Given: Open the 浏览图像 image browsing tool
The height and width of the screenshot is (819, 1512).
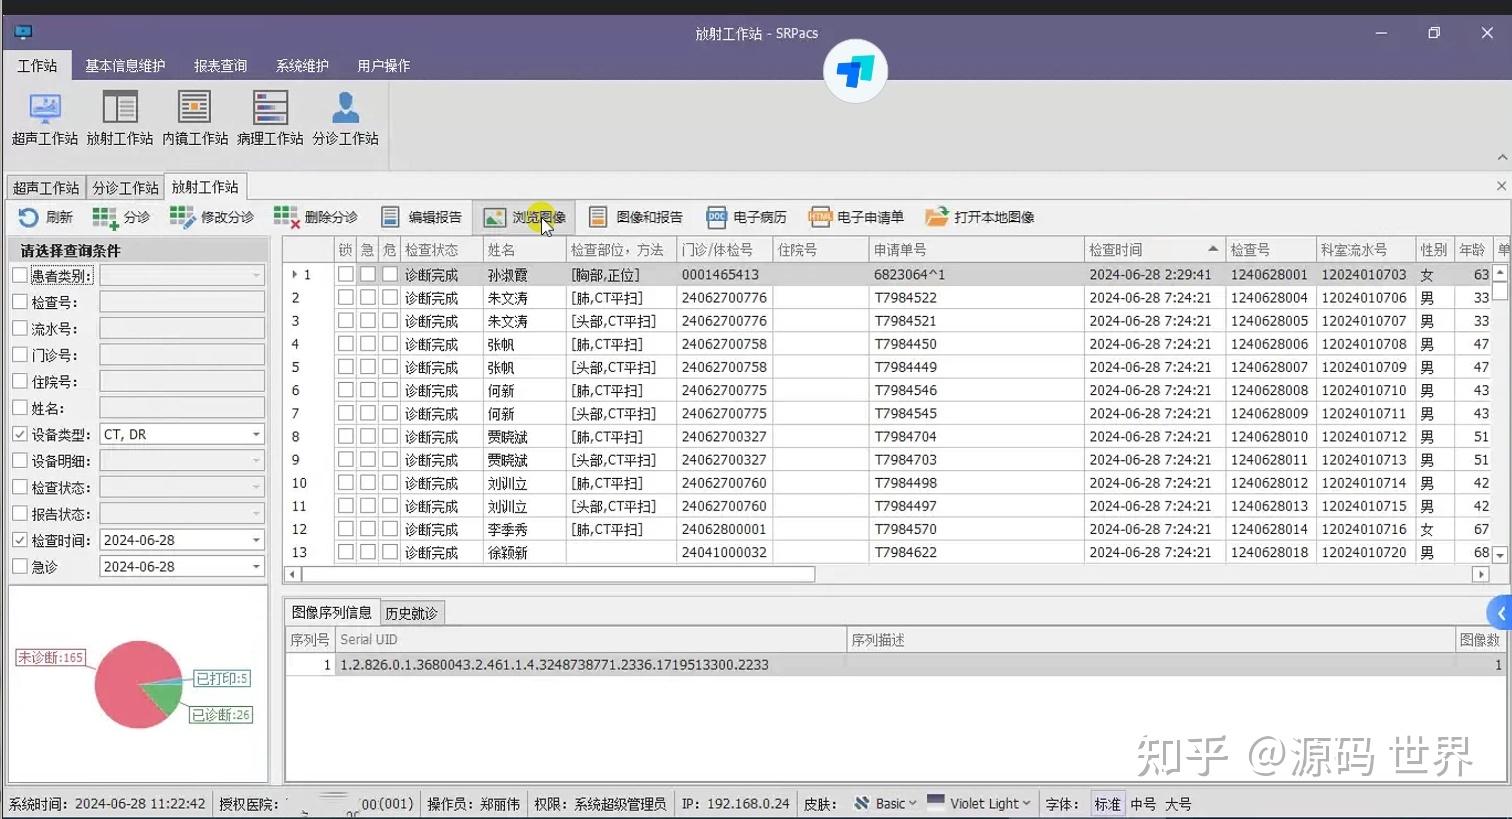Looking at the screenshot, I should pyautogui.click(x=524, y=216).
